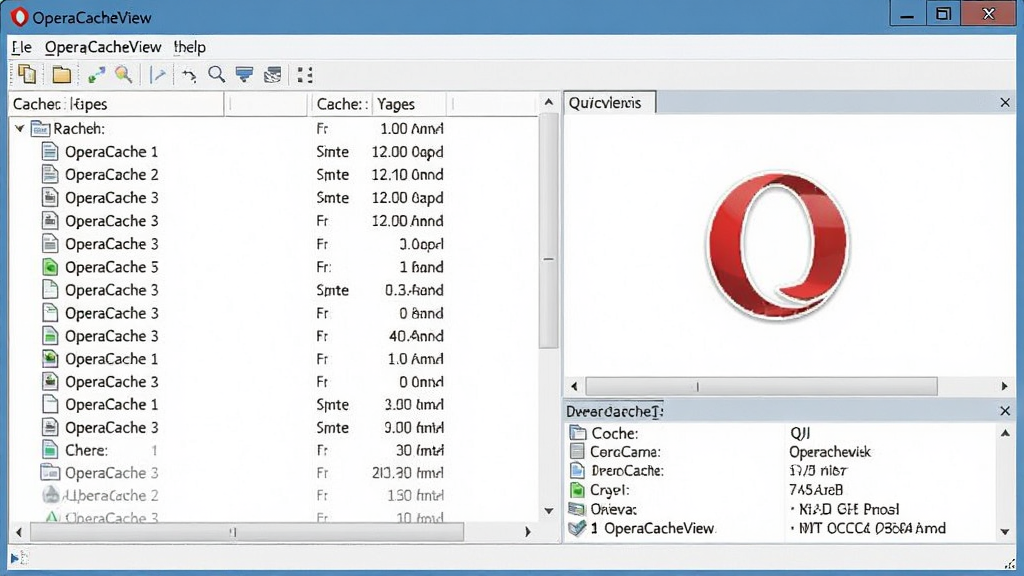Click the blue angled line toolbar icon
Image resolution: width=1024 pixels, height=576 pixels.
[158, 74]
